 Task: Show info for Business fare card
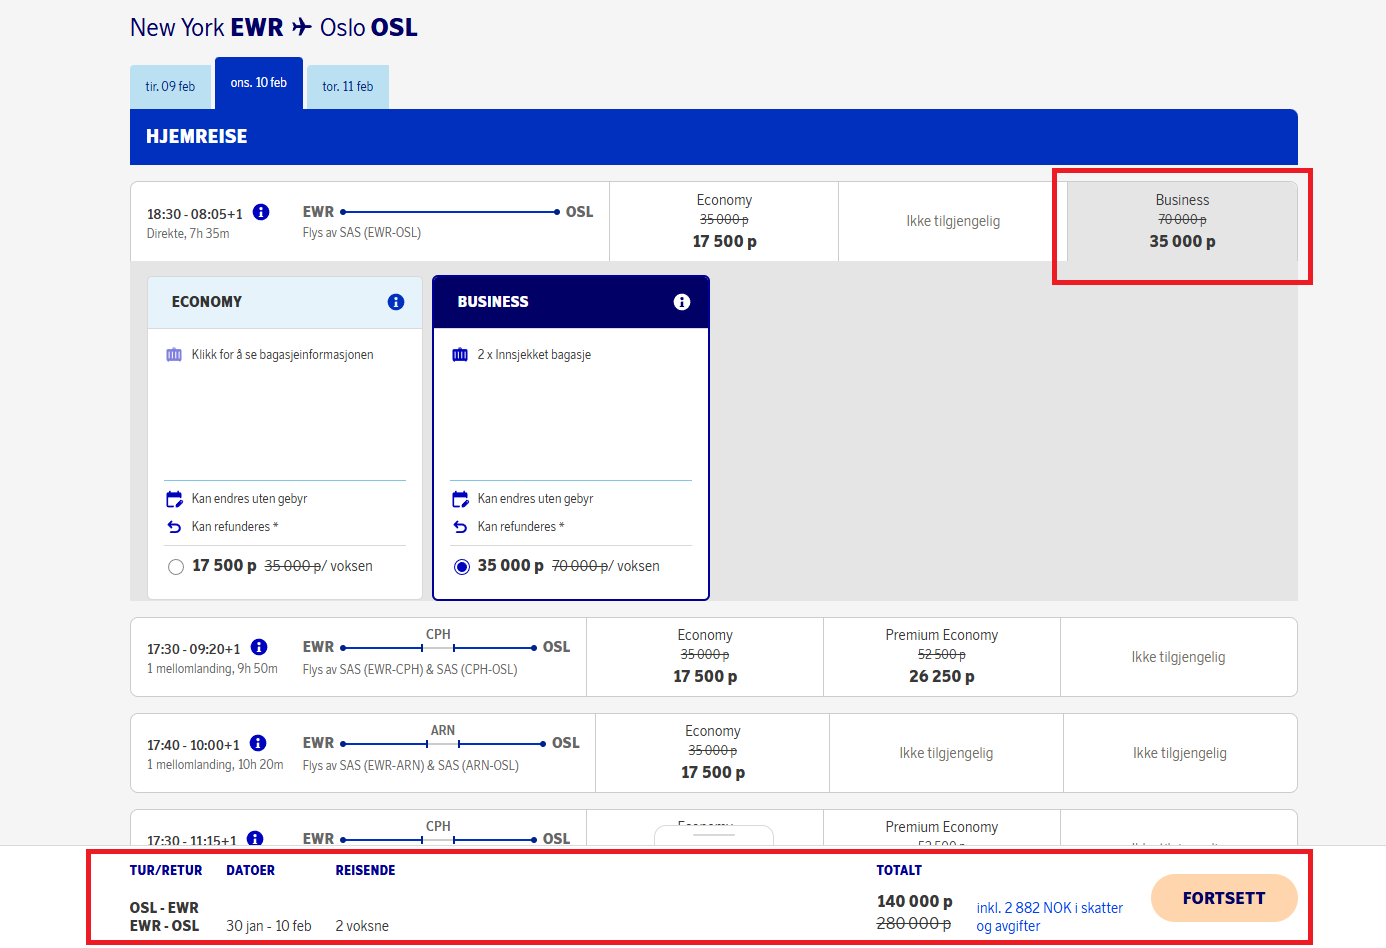click(682, 302)
